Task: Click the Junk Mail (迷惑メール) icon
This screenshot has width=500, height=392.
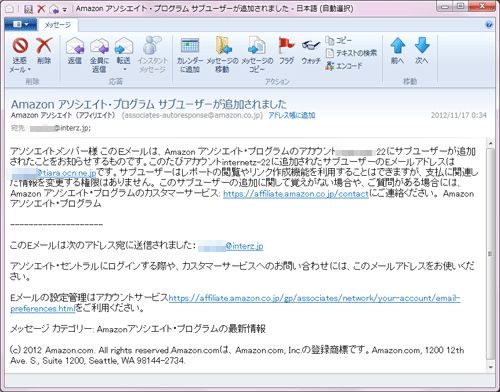Action: pos(20,45)
